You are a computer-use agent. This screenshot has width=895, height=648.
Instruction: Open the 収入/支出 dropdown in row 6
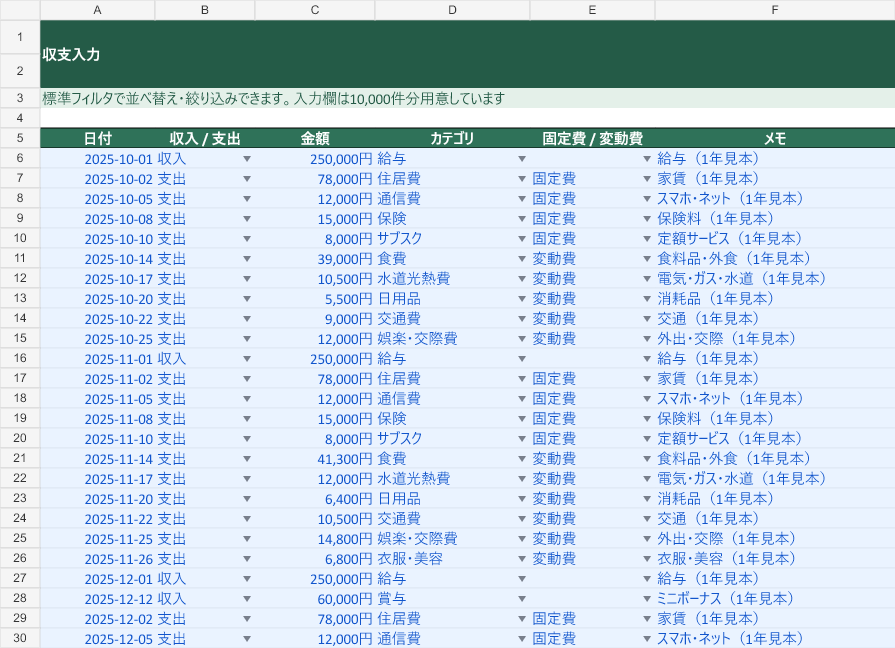(x=247, y=159)
